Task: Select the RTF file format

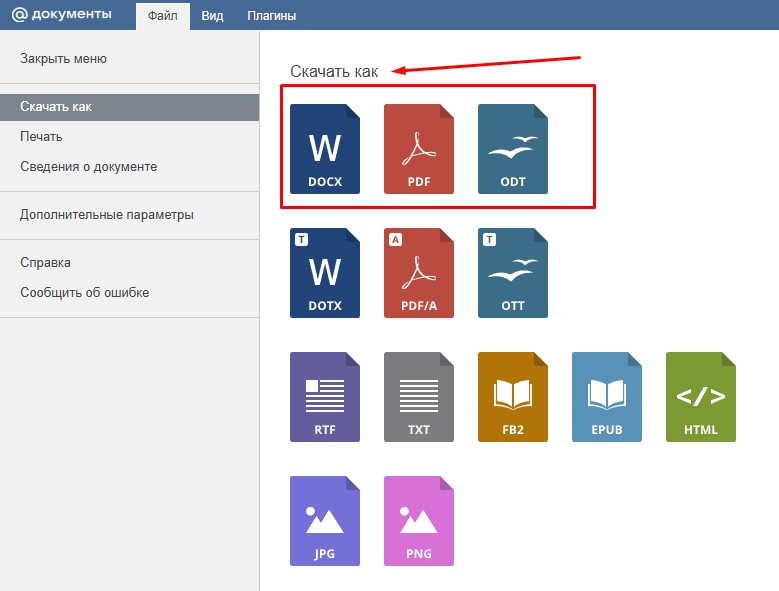Action: click(x=325, y=397)
